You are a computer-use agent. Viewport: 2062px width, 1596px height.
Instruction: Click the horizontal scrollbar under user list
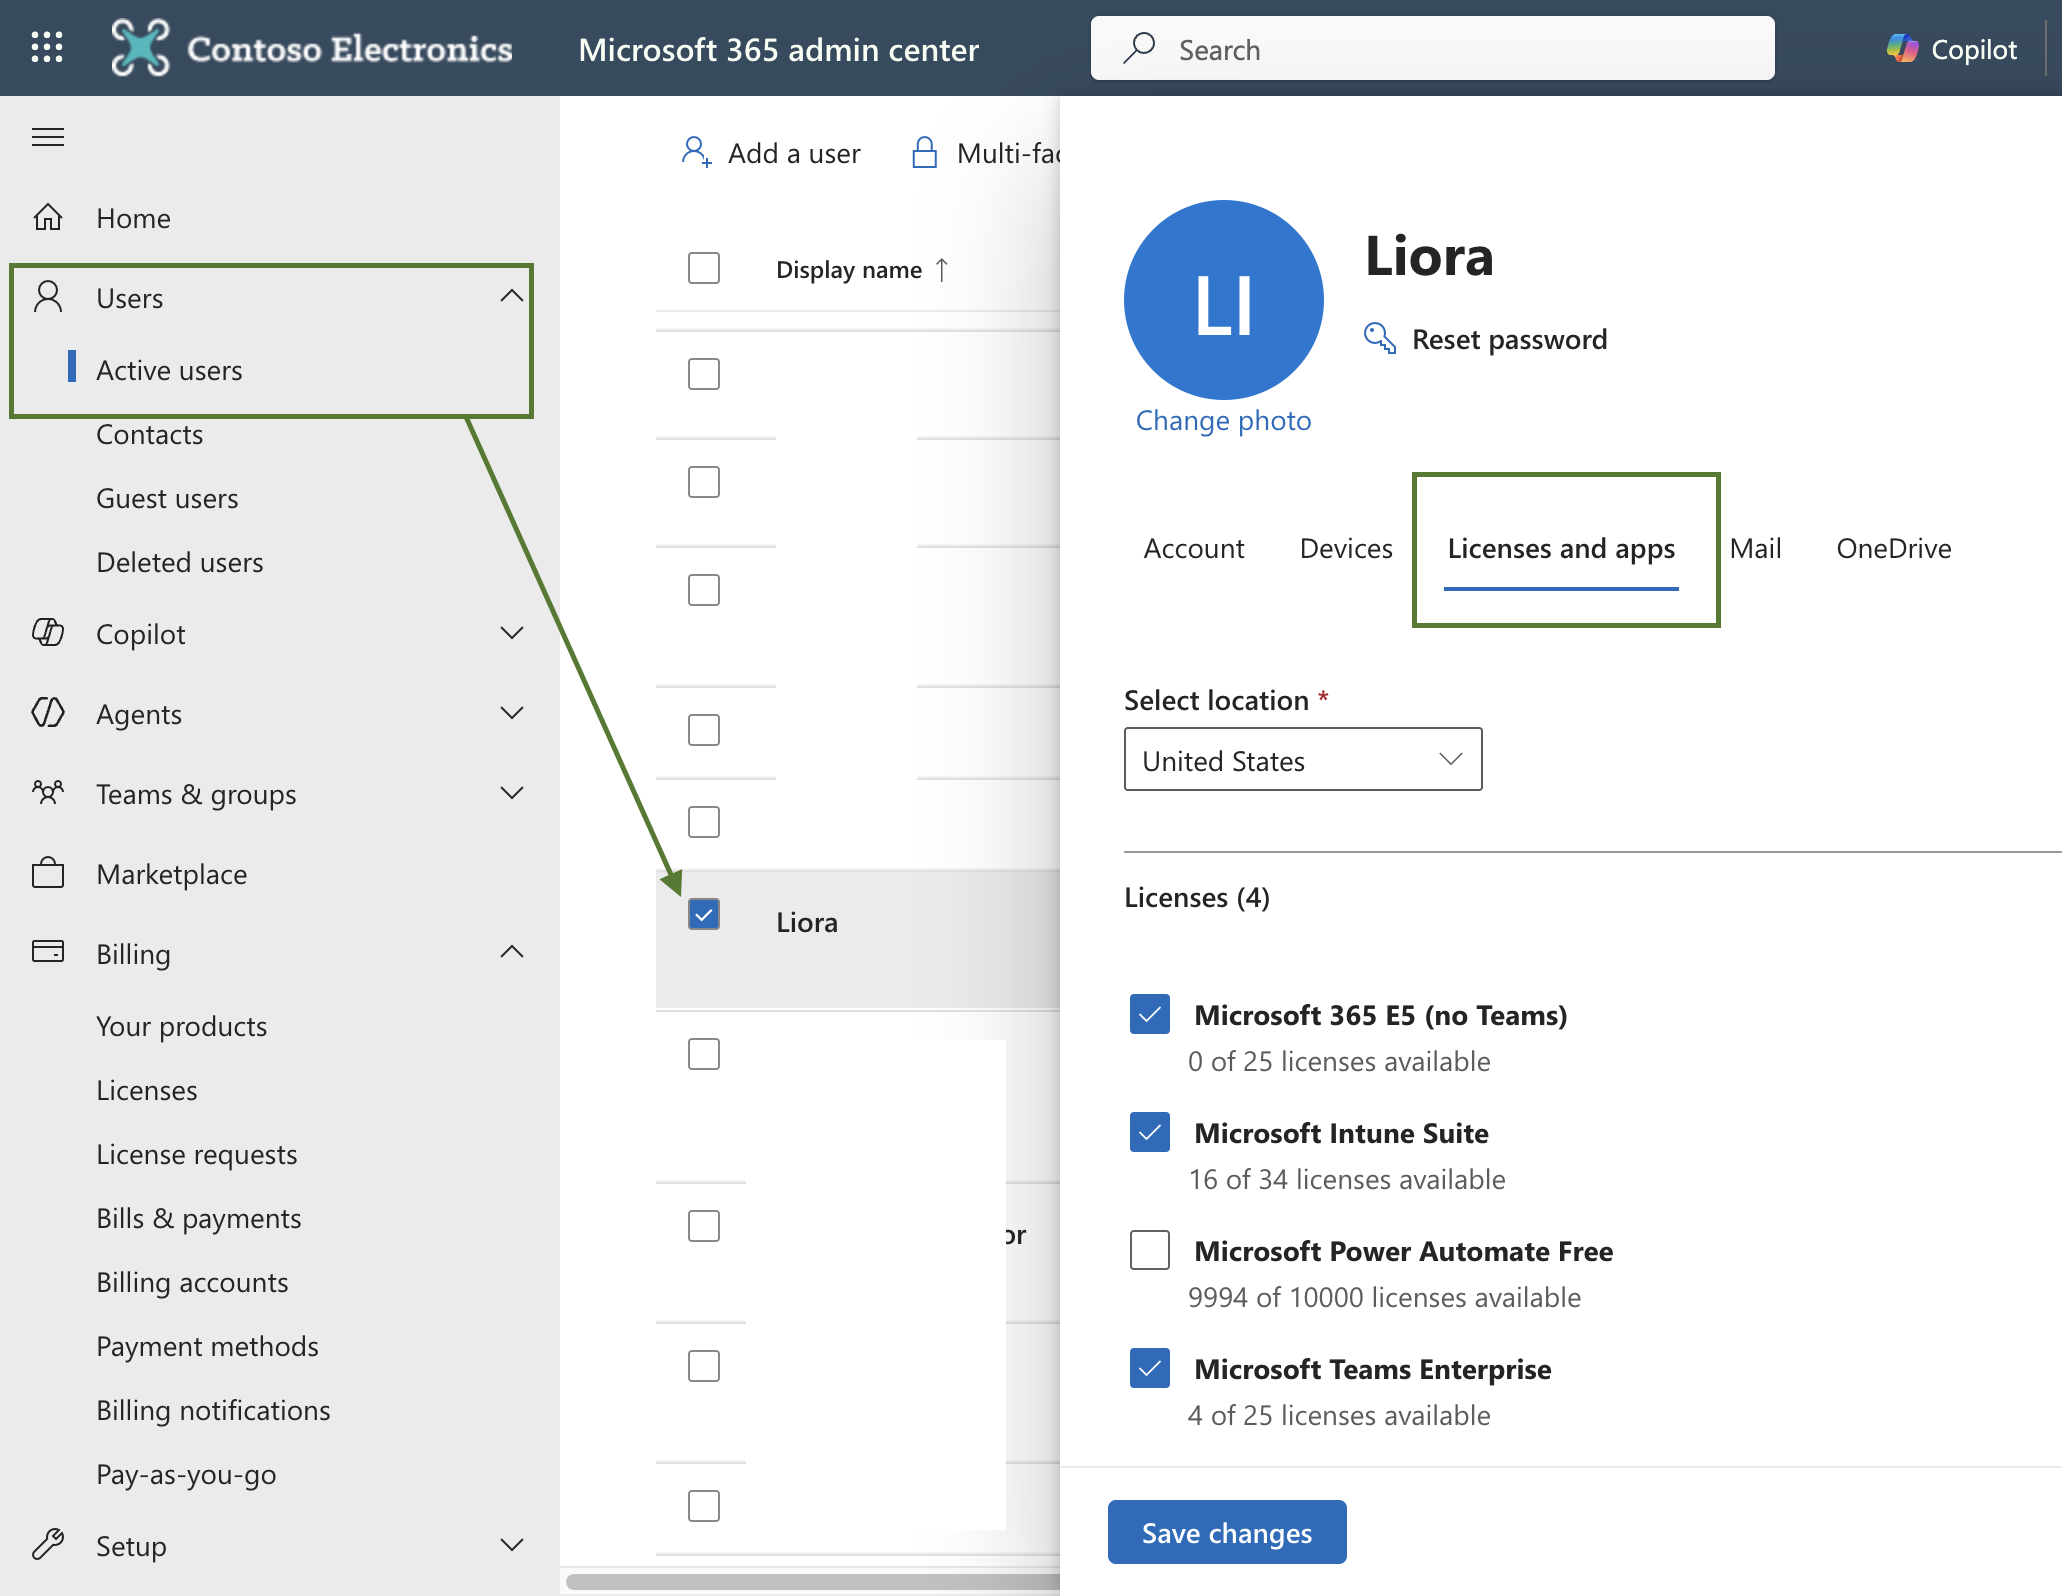click(x=812, y=1581)
